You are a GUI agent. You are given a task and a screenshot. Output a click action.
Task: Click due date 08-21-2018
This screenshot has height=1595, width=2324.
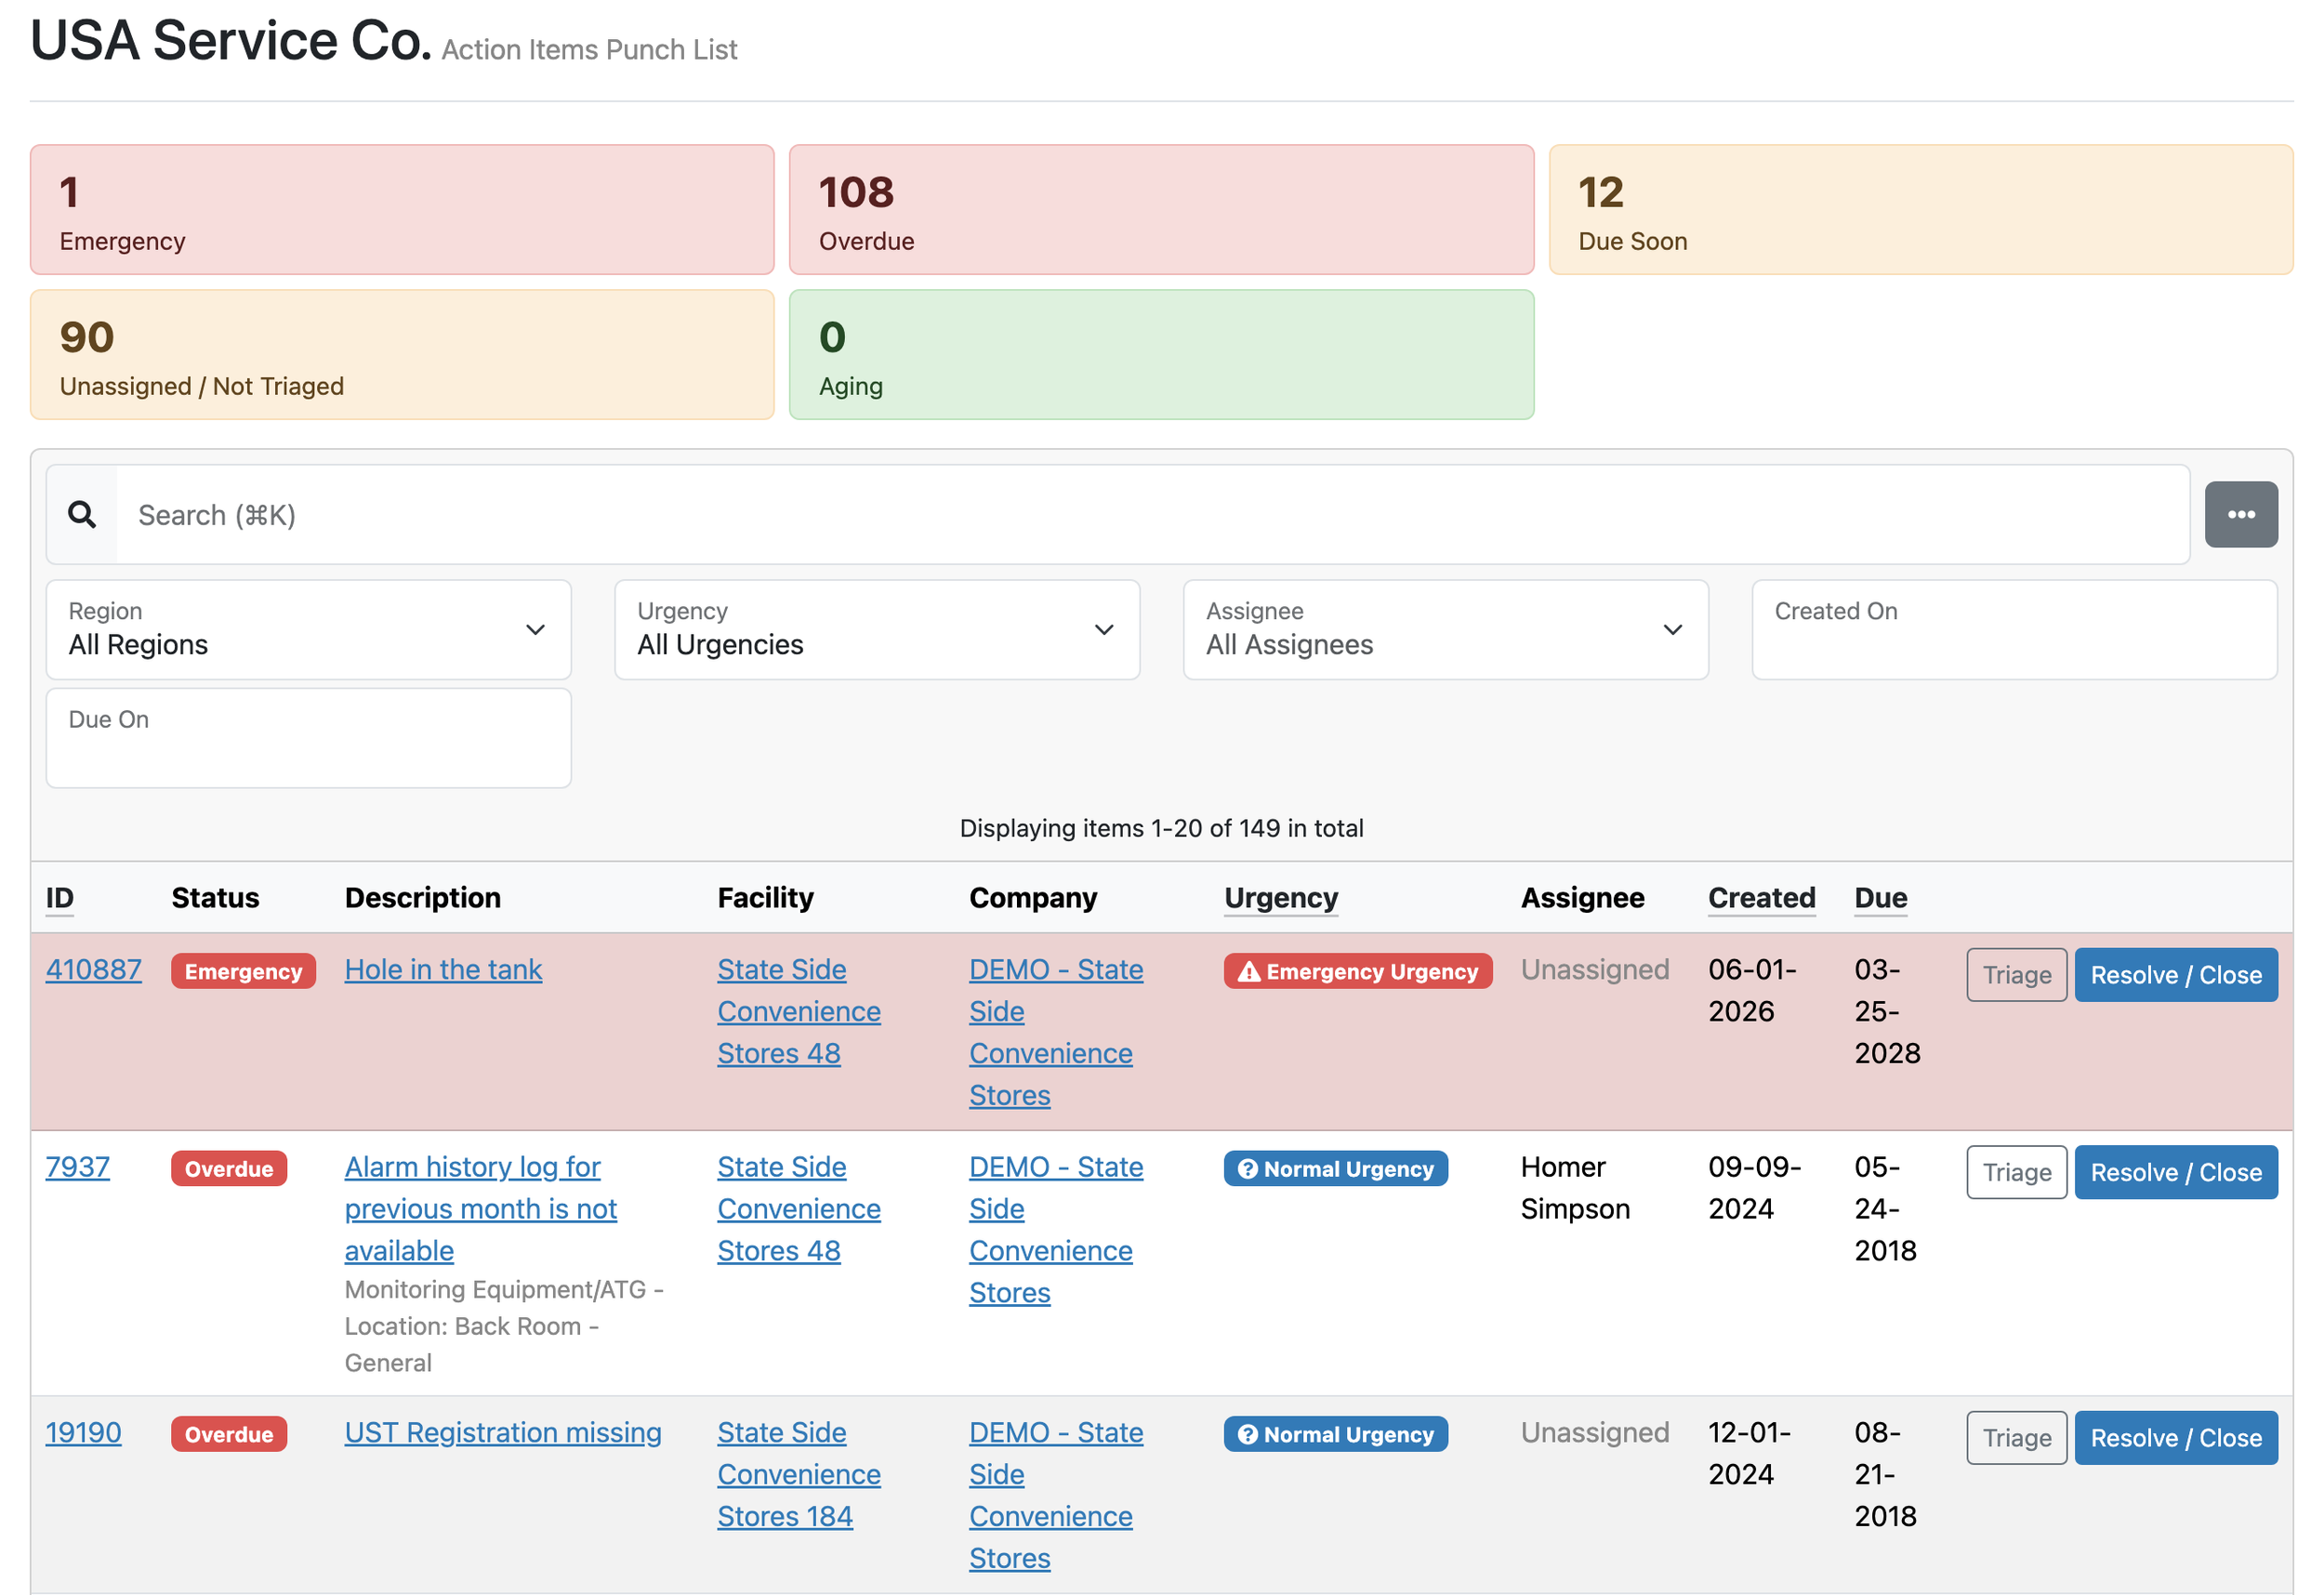1885,1474
